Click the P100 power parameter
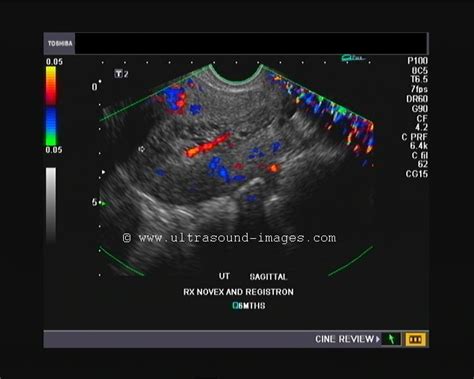The height and width of the screenshot is (379, 474). (x=417, y=61)
